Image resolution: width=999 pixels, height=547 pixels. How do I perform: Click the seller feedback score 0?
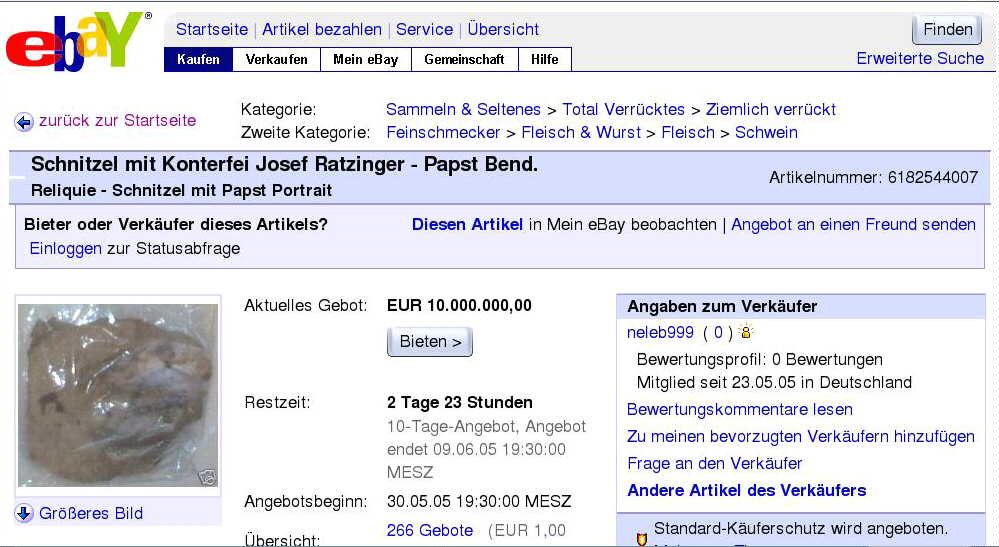(x=718, y=332)
